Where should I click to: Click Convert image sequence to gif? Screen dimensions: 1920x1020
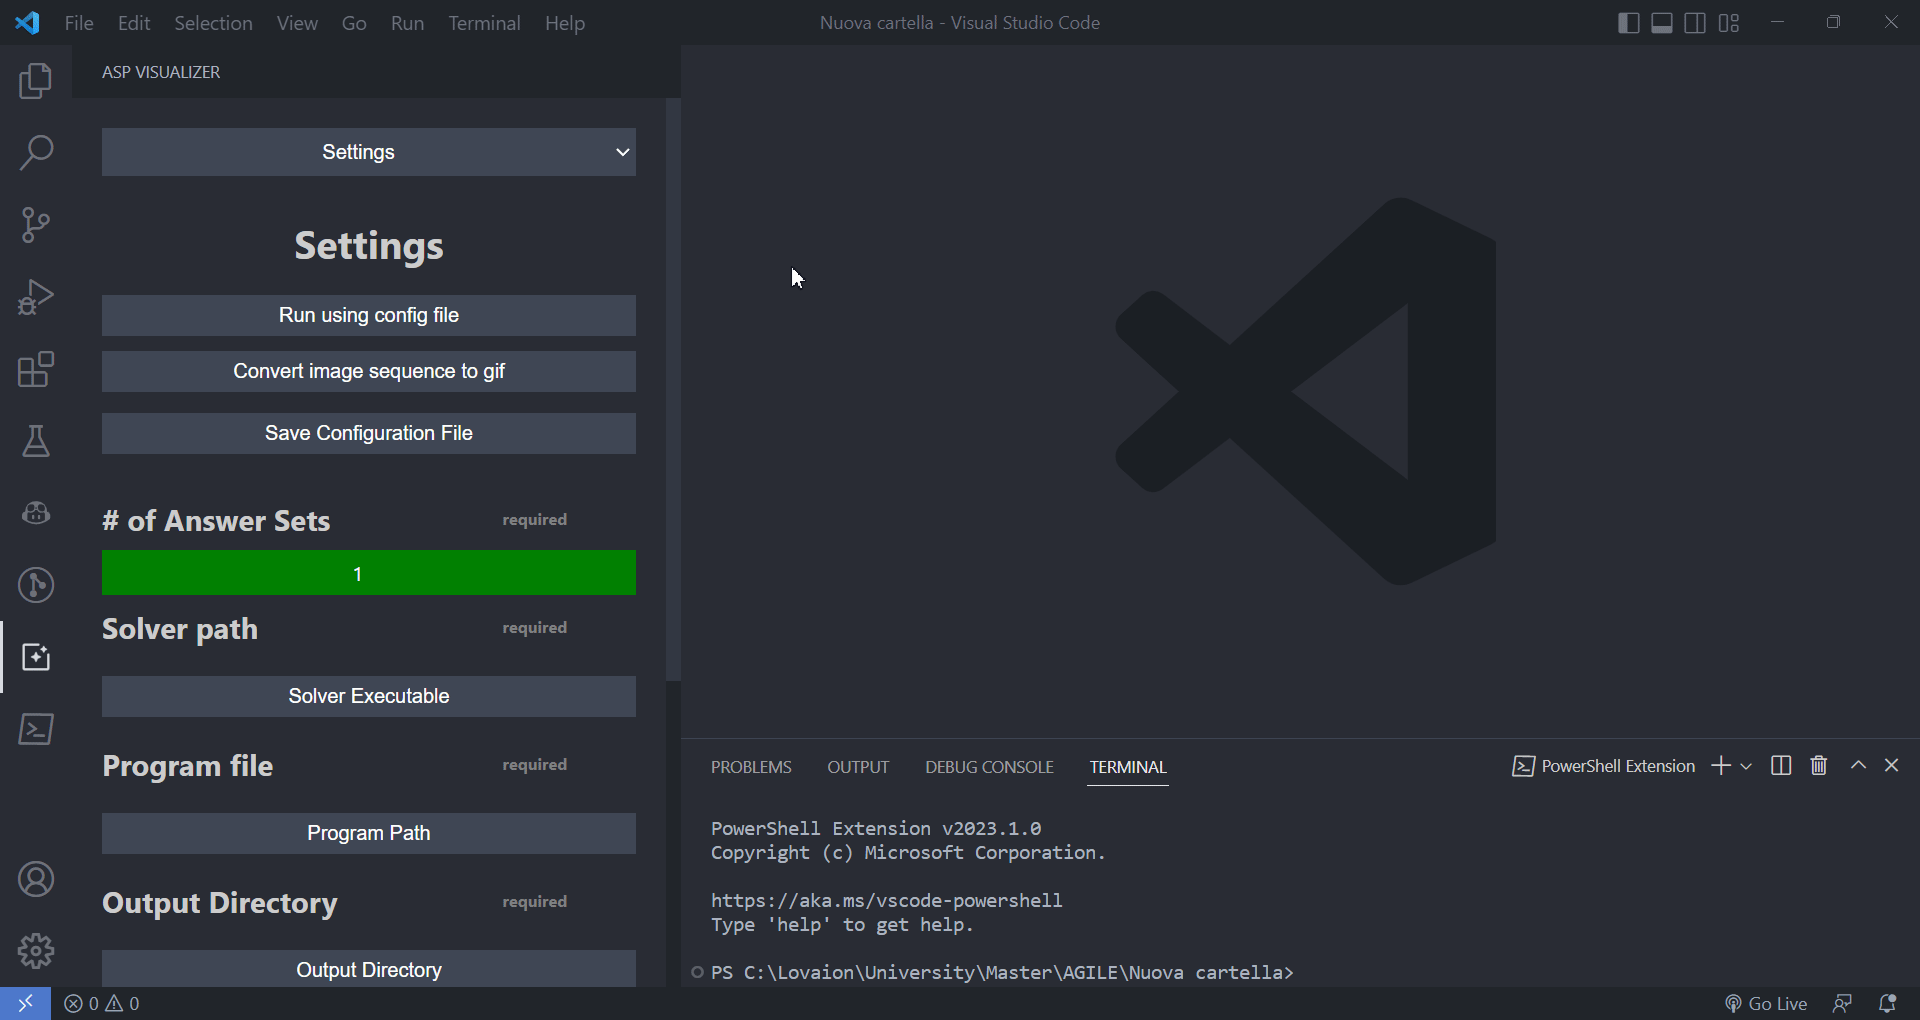369,371
